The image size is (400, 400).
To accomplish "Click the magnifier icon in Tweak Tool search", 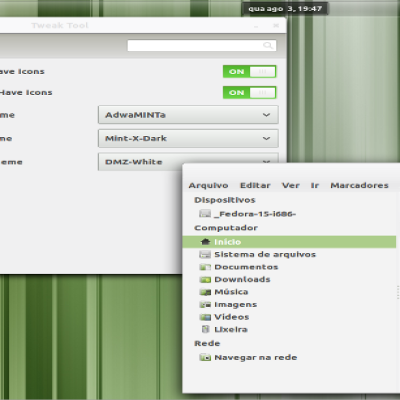I will tap(268, 45).
